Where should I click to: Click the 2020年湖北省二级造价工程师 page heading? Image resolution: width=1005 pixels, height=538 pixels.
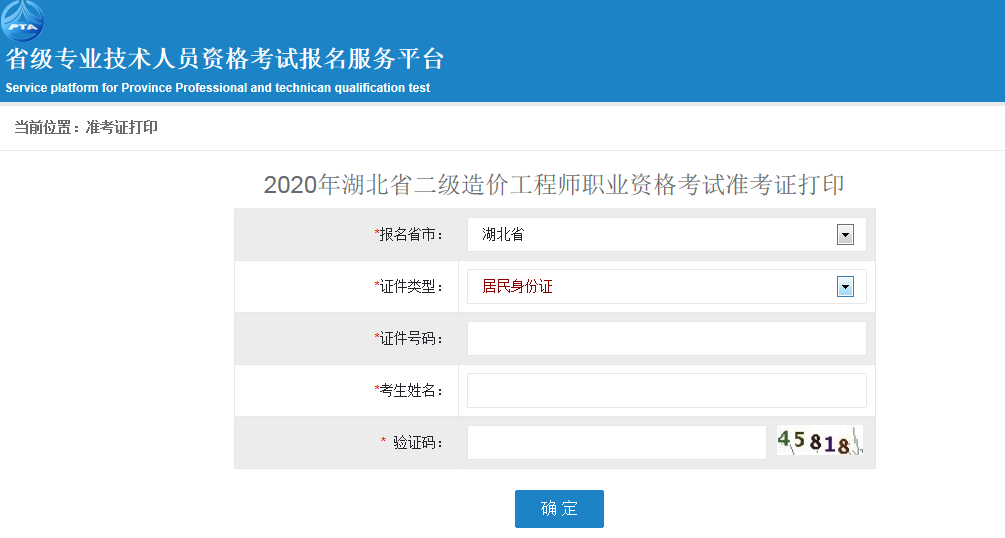tap(554, 185)
